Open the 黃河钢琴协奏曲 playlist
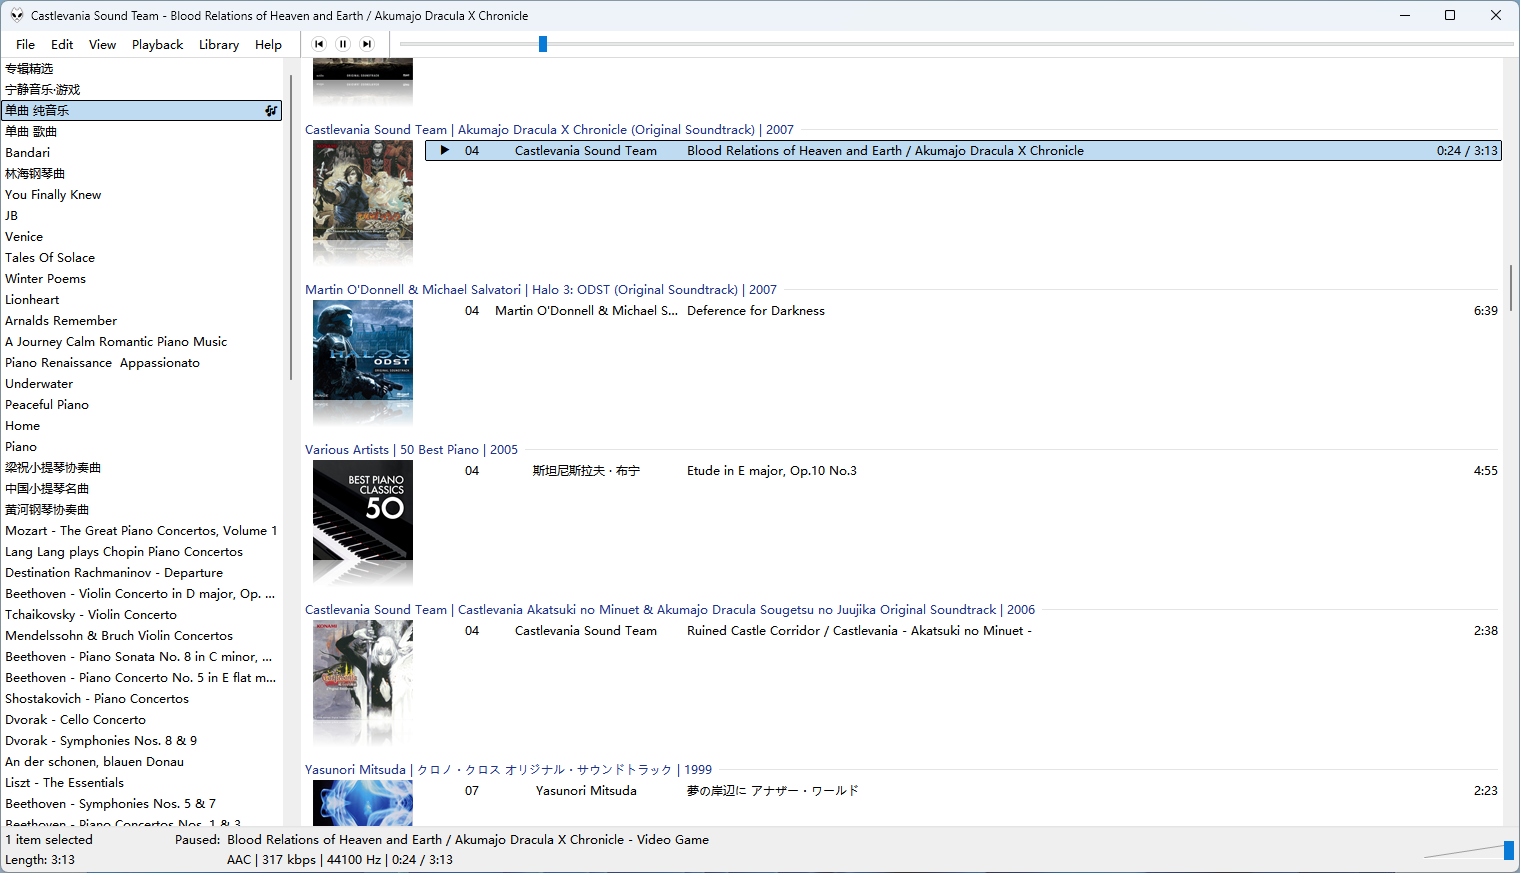 point(141,510)
